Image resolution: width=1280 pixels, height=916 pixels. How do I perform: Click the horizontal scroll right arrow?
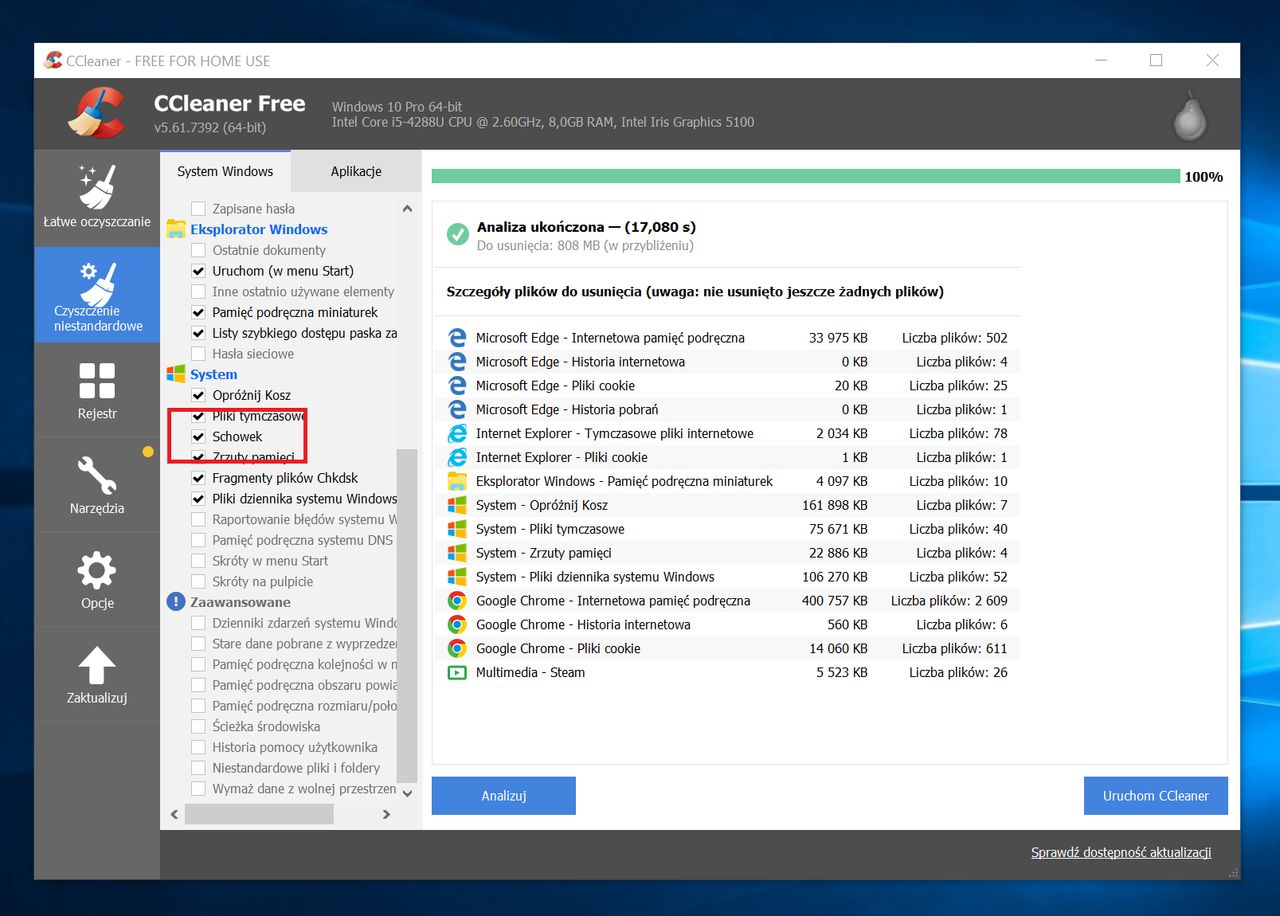pyautogui.click(x=386, y=815)
